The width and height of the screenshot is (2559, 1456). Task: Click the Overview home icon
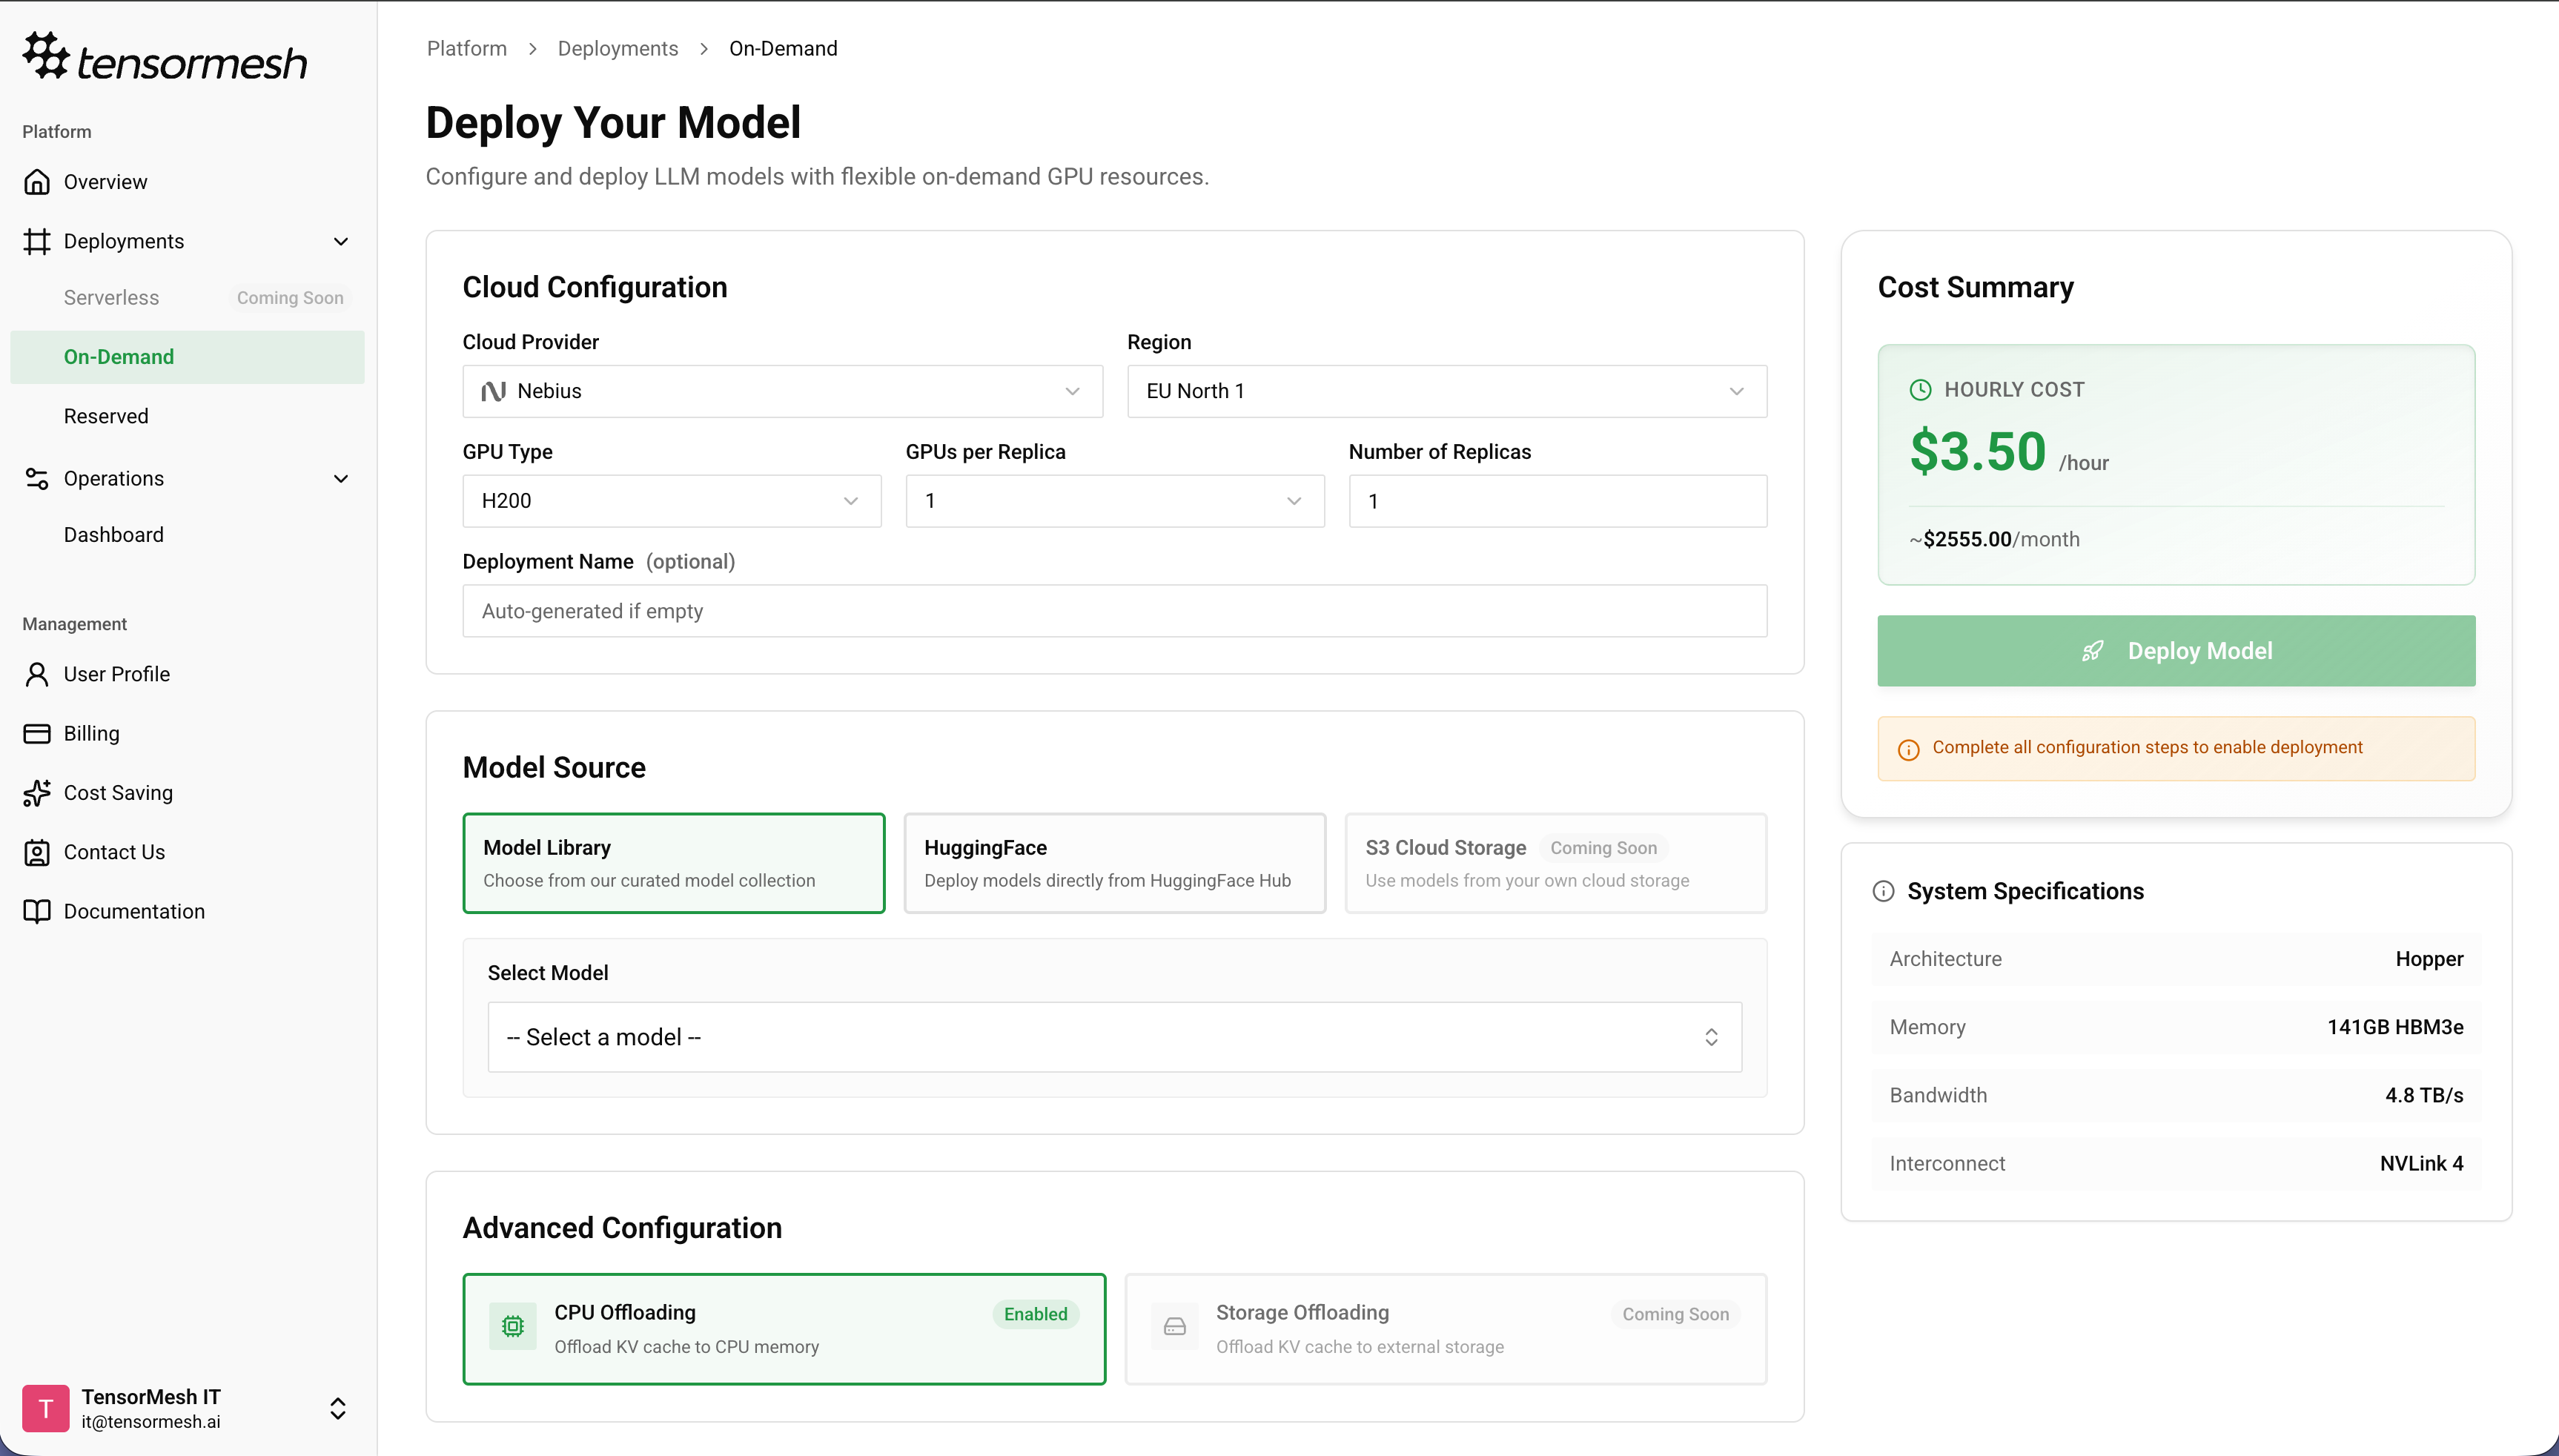pyautogui.click(x=36, y=181)
